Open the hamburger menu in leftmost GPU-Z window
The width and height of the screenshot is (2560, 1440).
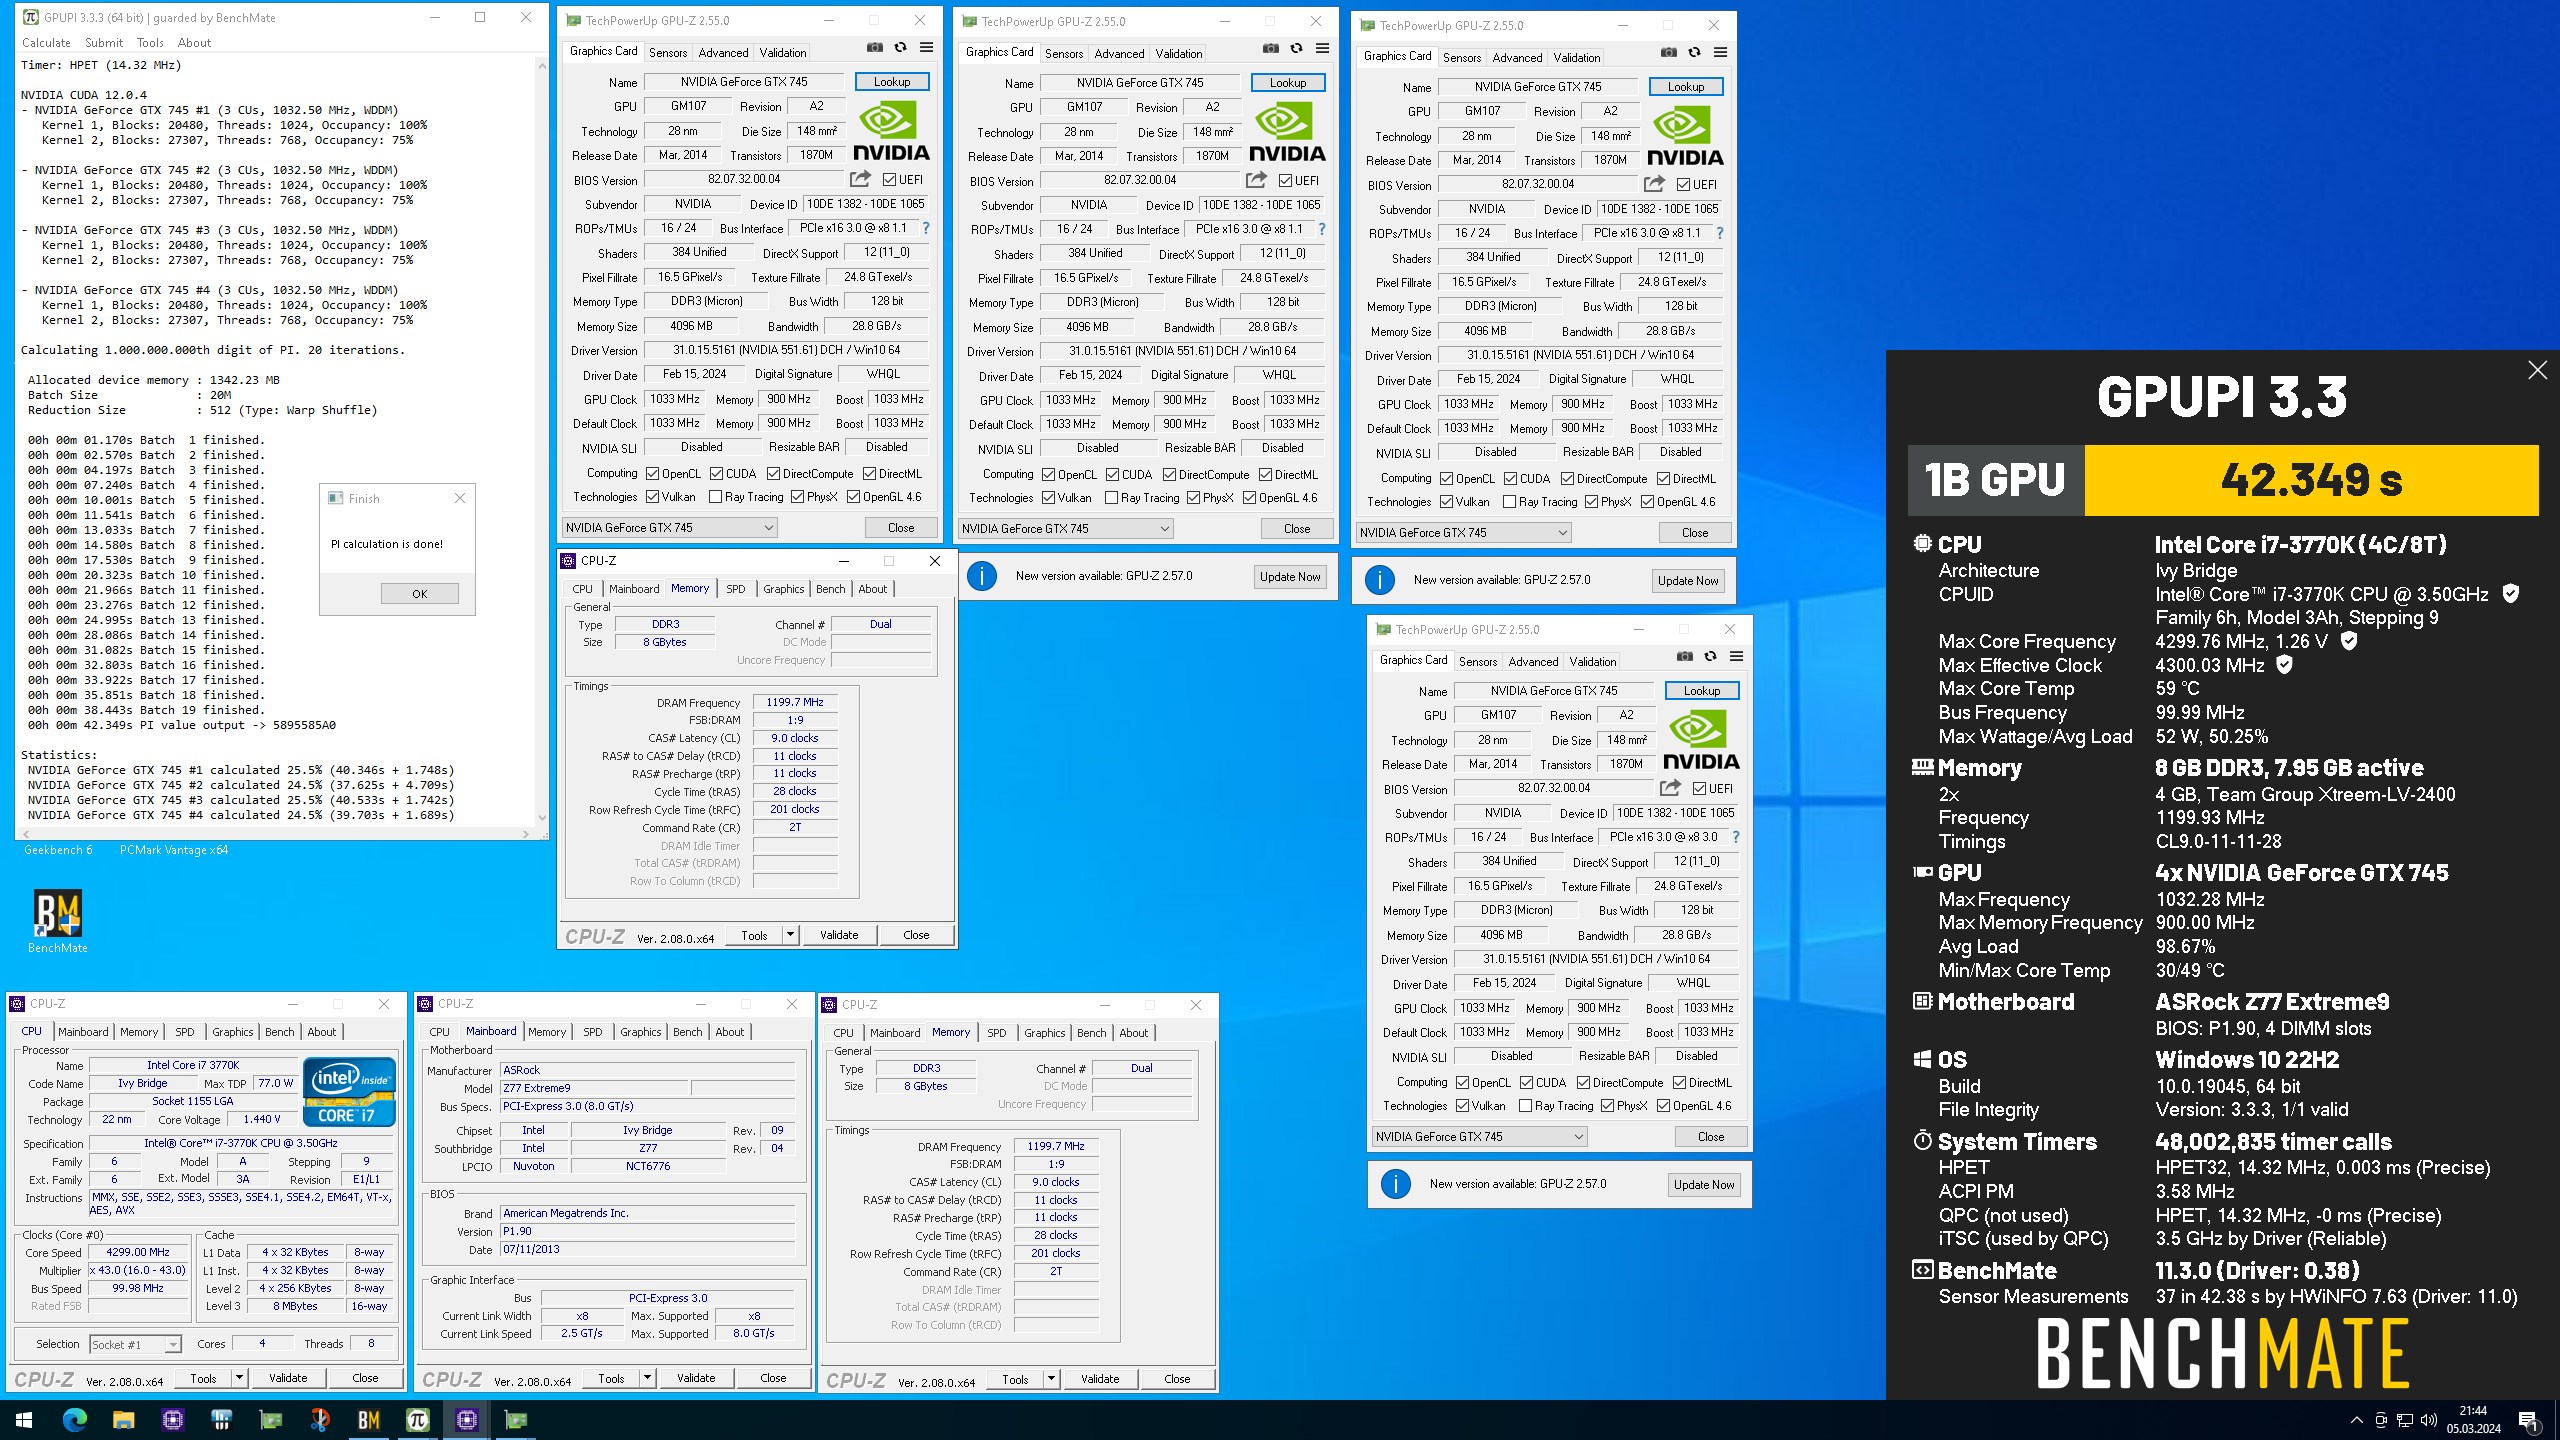(926, 48)
